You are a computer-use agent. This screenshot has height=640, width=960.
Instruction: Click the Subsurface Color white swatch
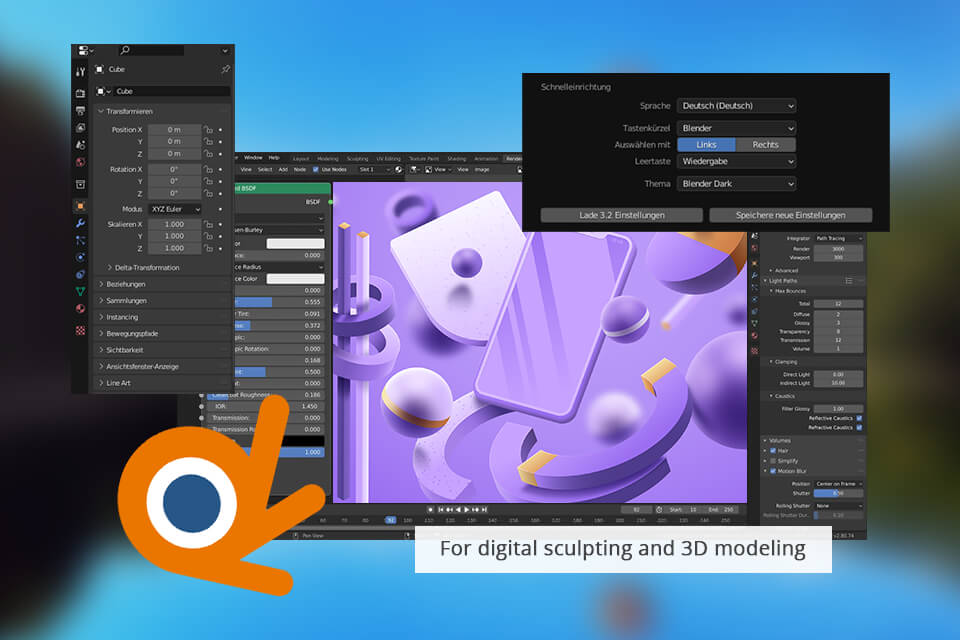point(295,279)
